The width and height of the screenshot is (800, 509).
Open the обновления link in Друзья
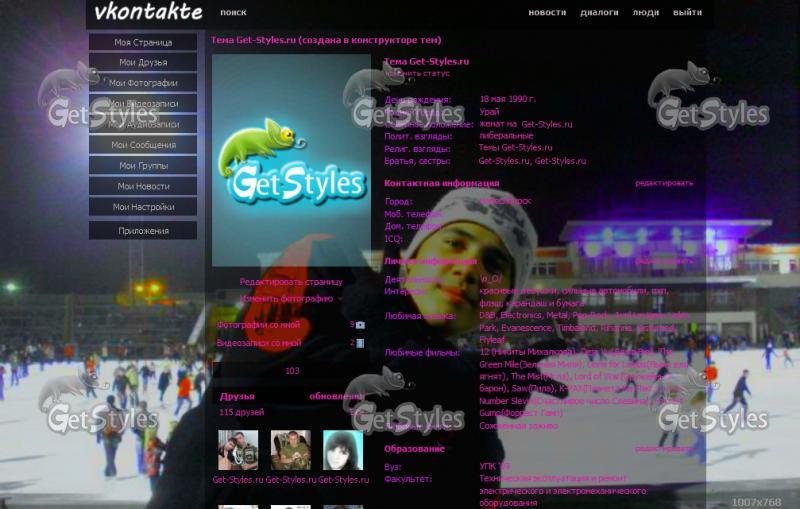pos(336,396)
